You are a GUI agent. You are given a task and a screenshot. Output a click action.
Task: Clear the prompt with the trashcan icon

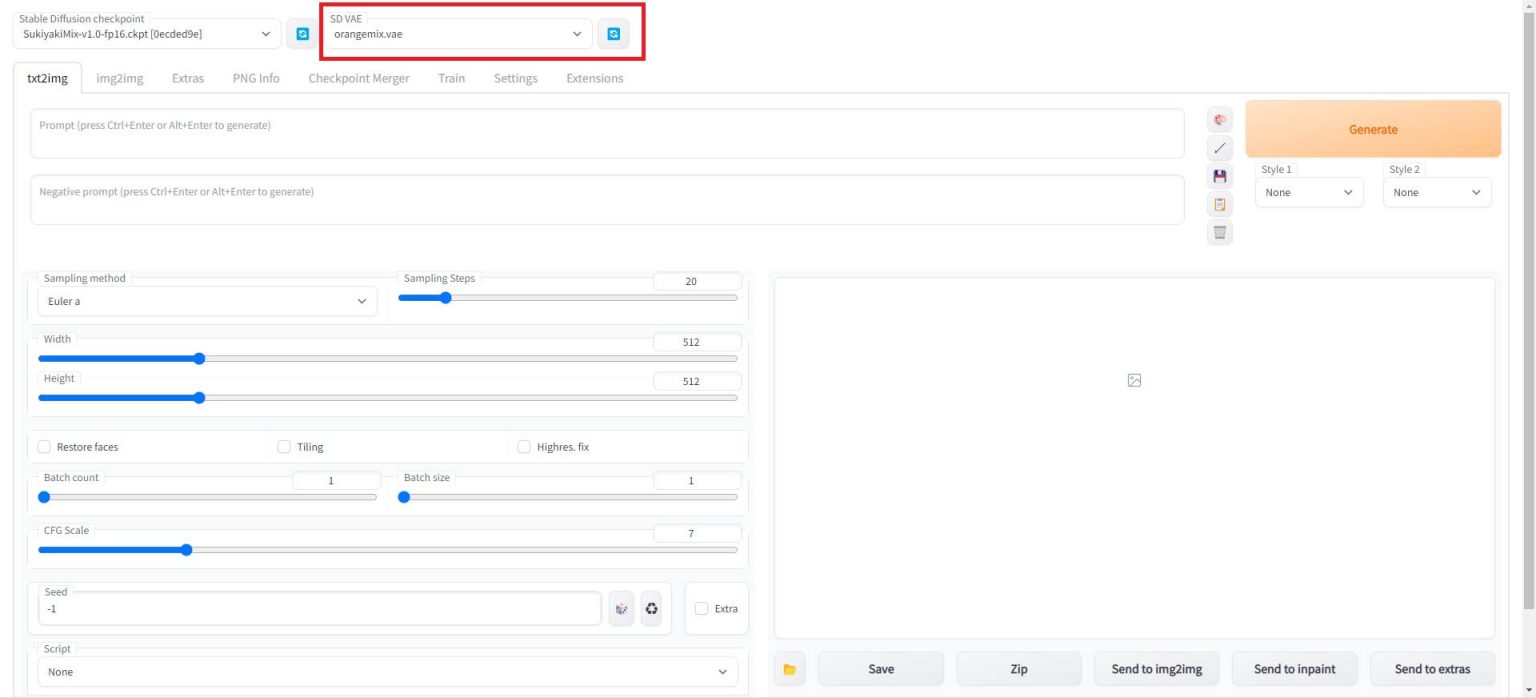point(1219,232)
